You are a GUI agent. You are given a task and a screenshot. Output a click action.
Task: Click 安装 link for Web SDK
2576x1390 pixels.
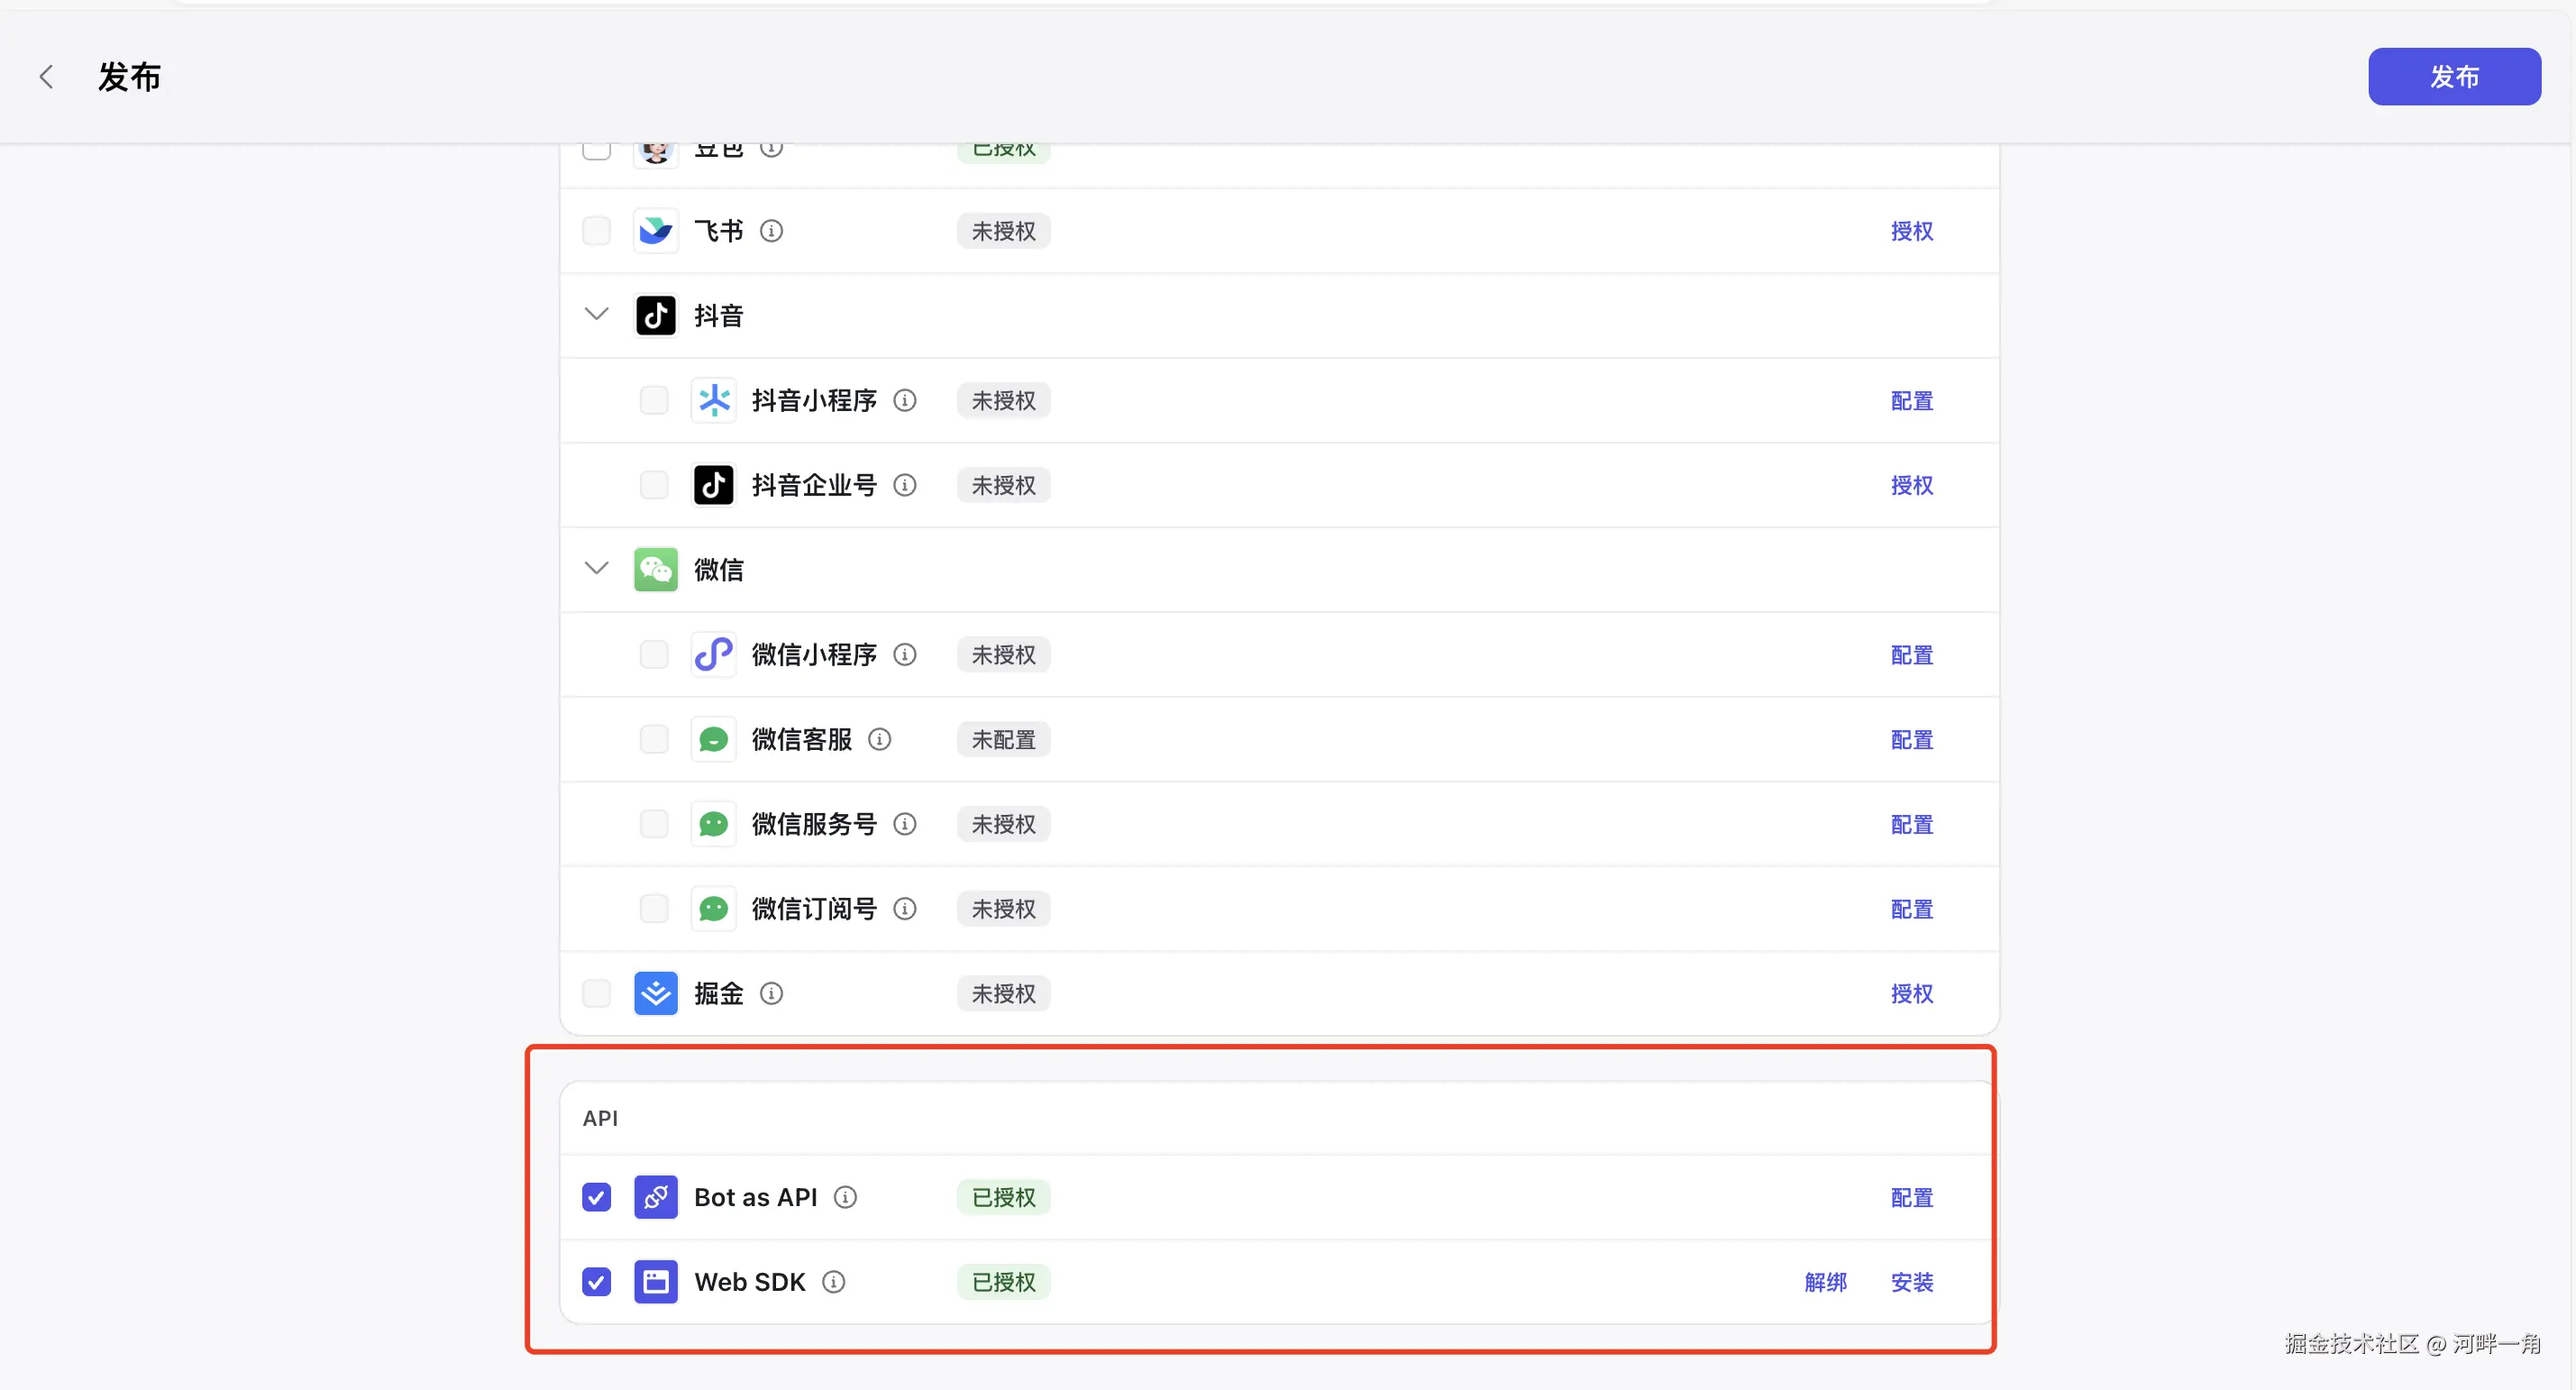[1911, 1283]
